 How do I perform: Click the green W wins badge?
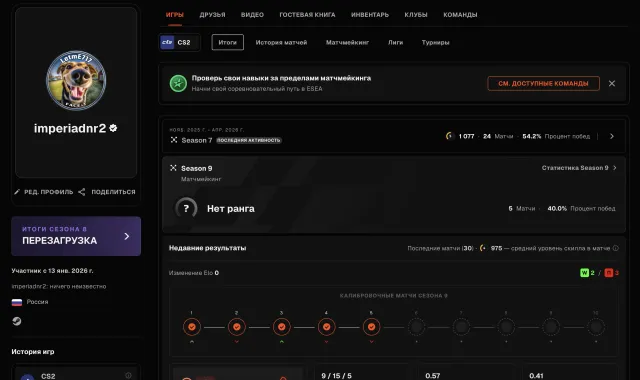(584, 273)
